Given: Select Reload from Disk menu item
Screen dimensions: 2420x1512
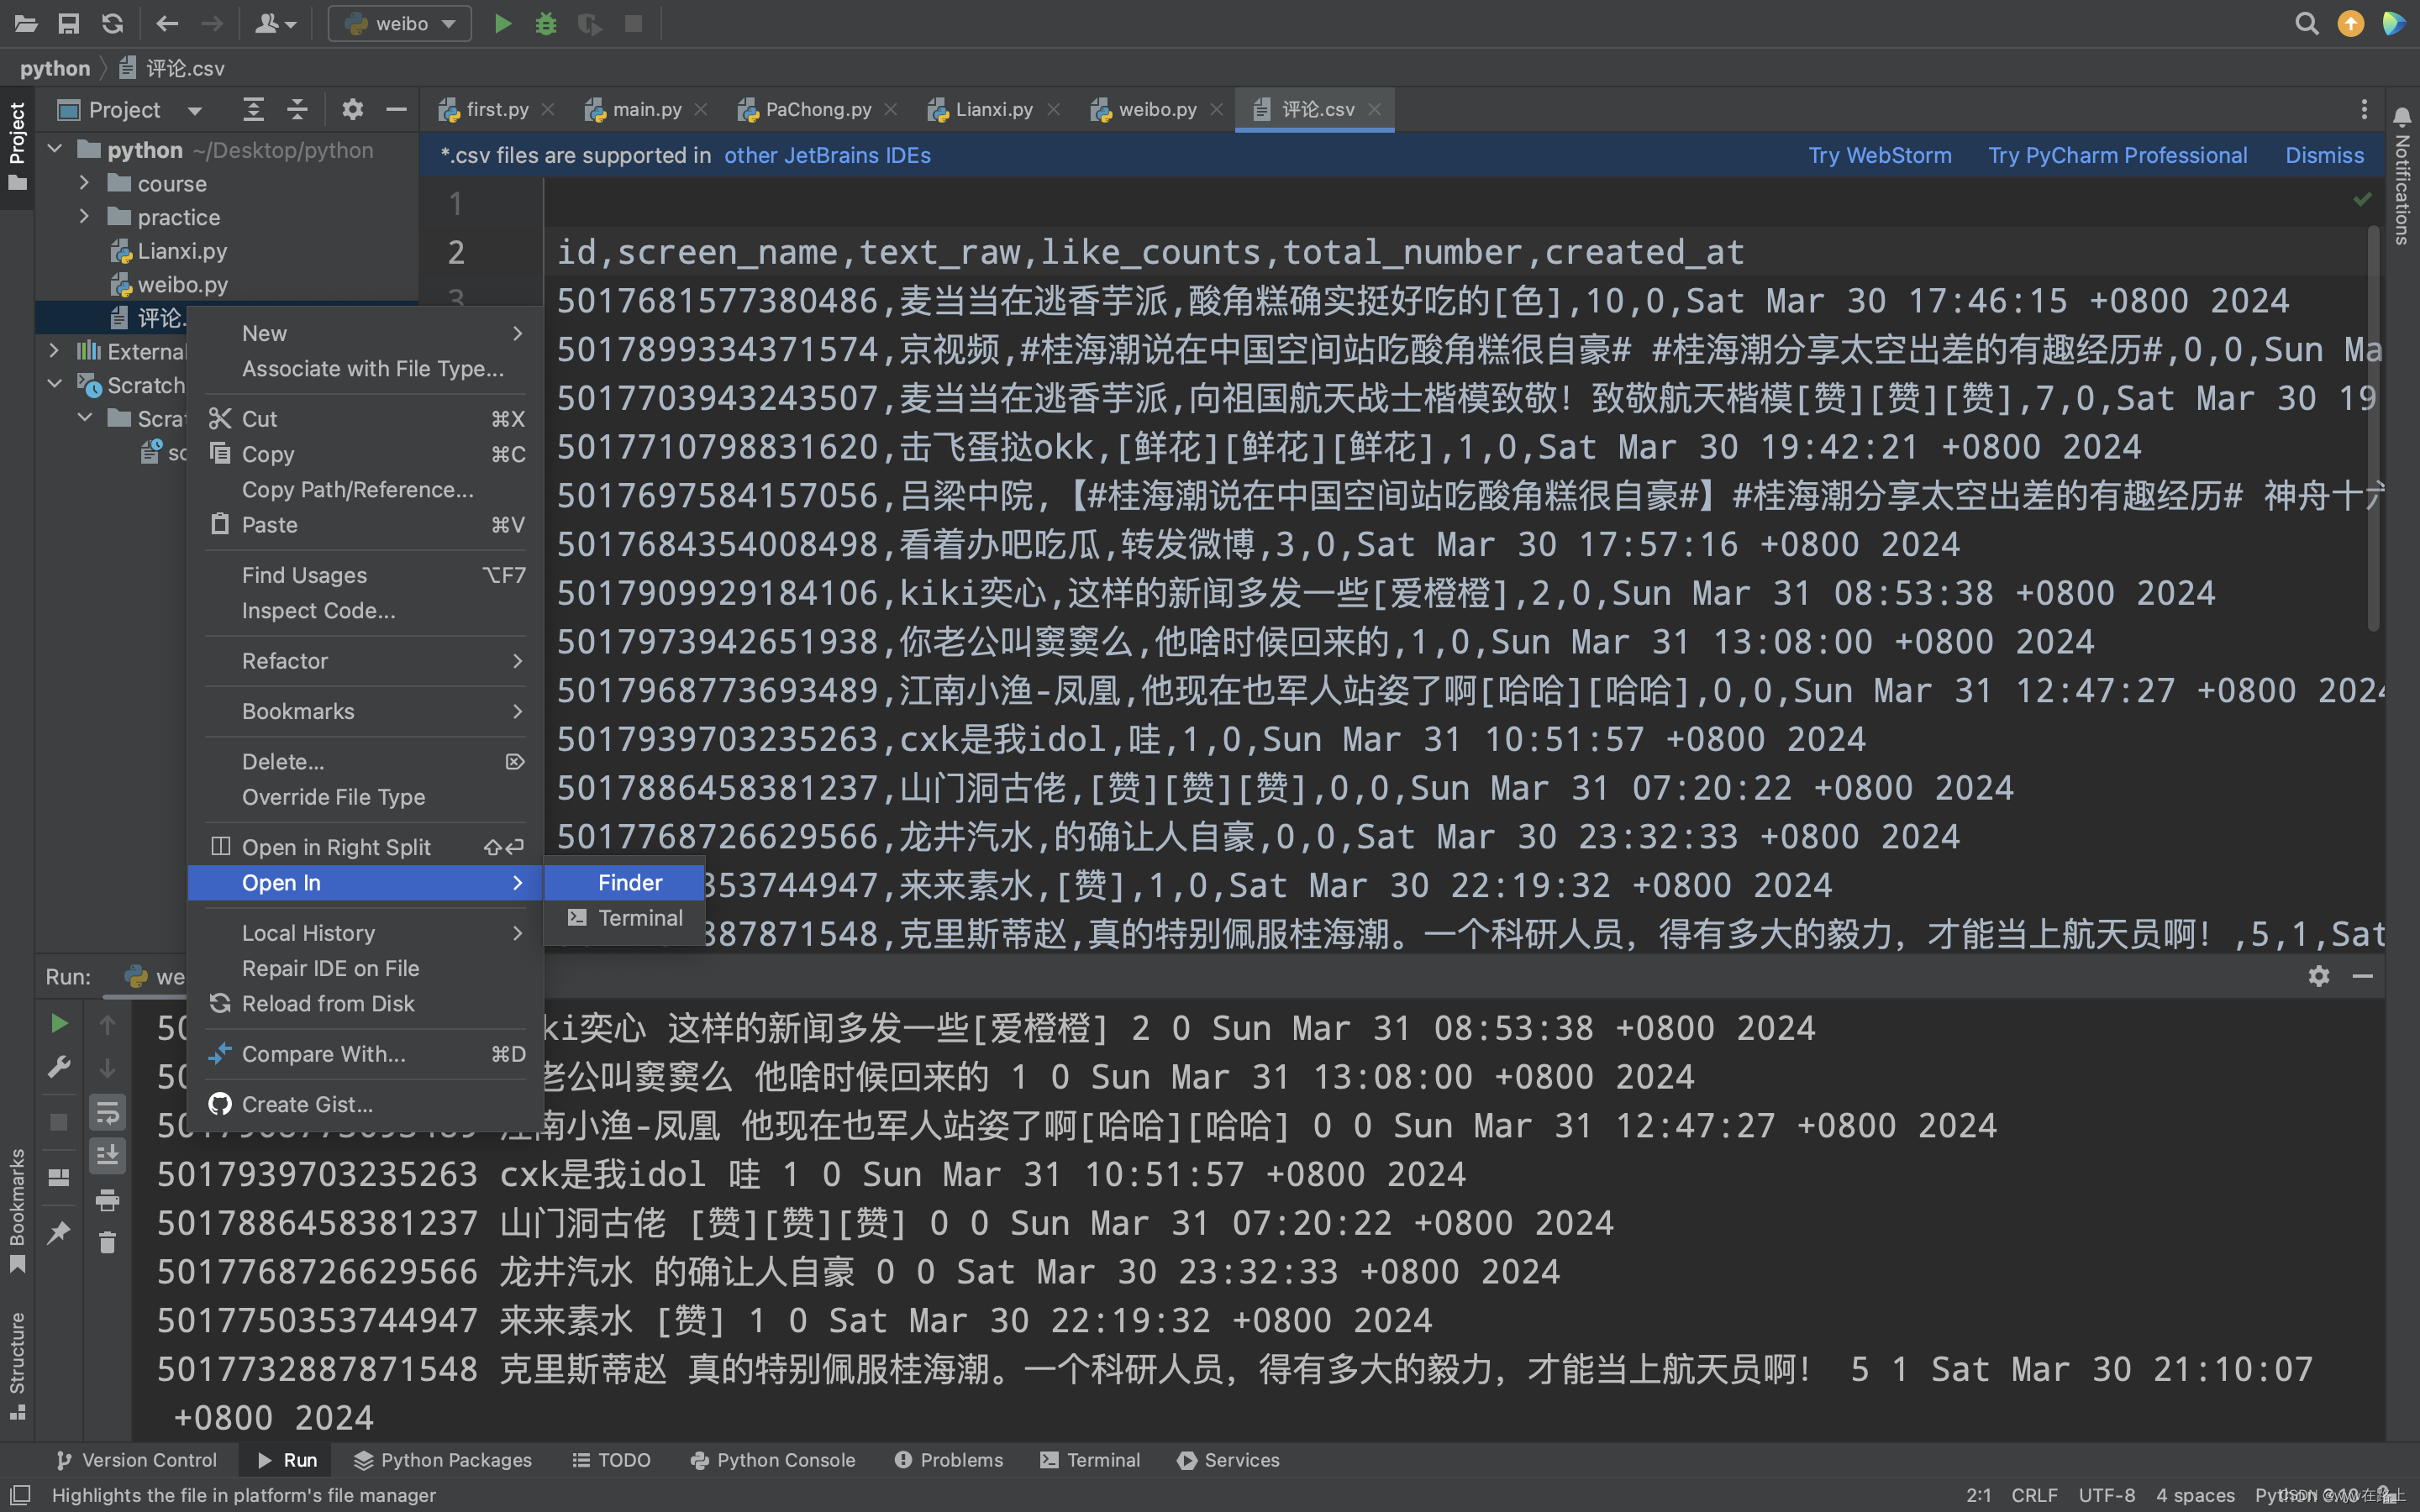Looking at the screenshot, I should tap(366, 1003).
